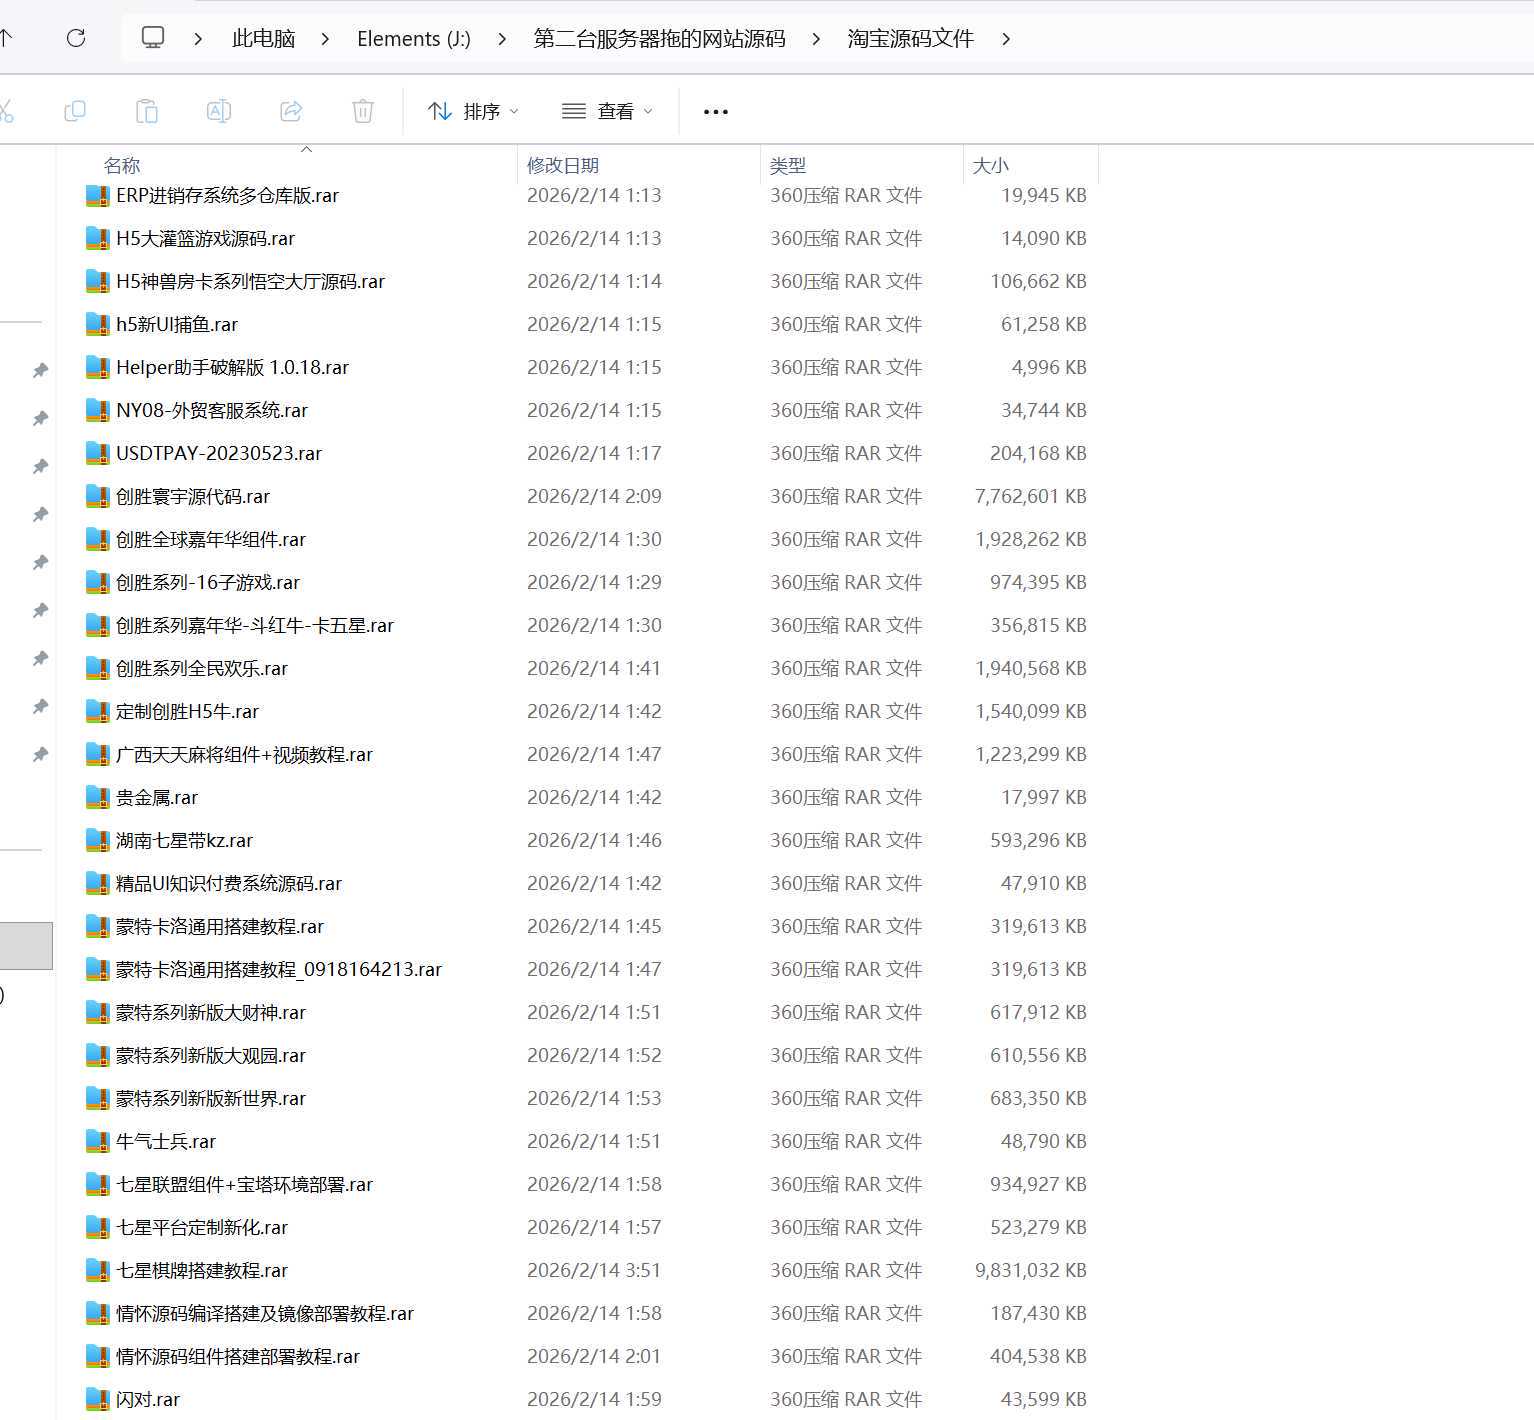
Task: Click the date 2026/2/14 3:51
Action: pyautogui.click(x=594, y=1270)
